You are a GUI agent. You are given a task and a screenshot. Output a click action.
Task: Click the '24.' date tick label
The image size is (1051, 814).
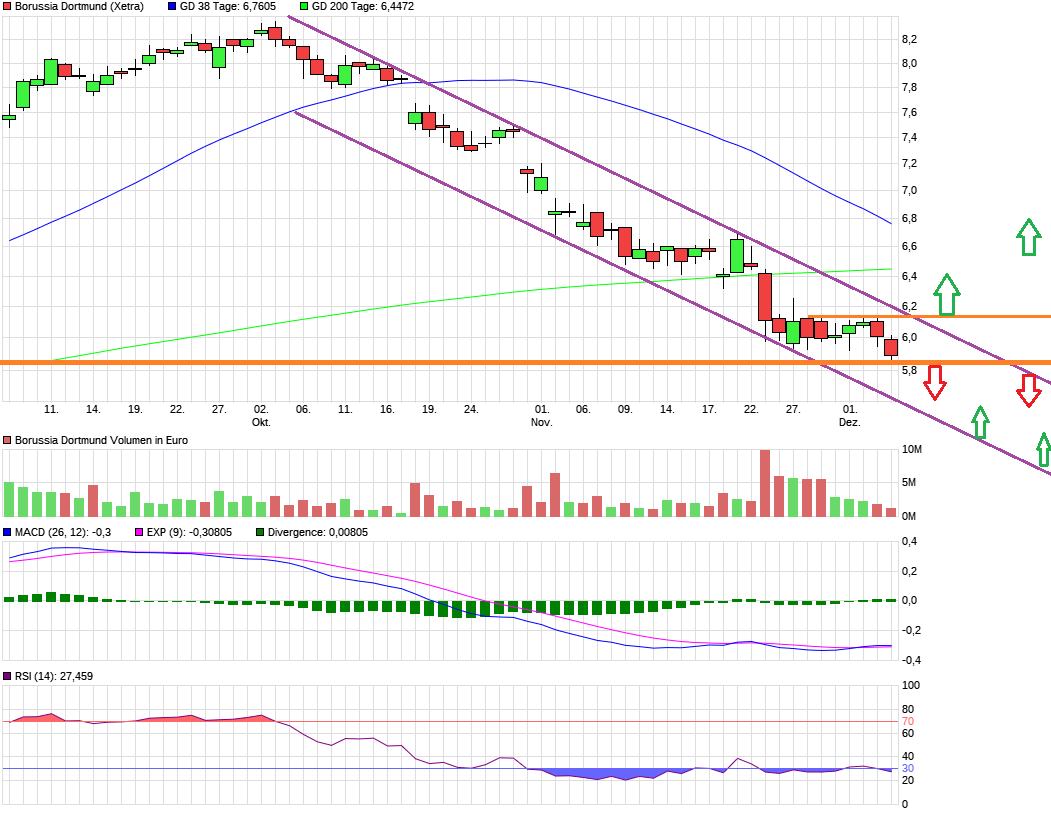(471, 409)
